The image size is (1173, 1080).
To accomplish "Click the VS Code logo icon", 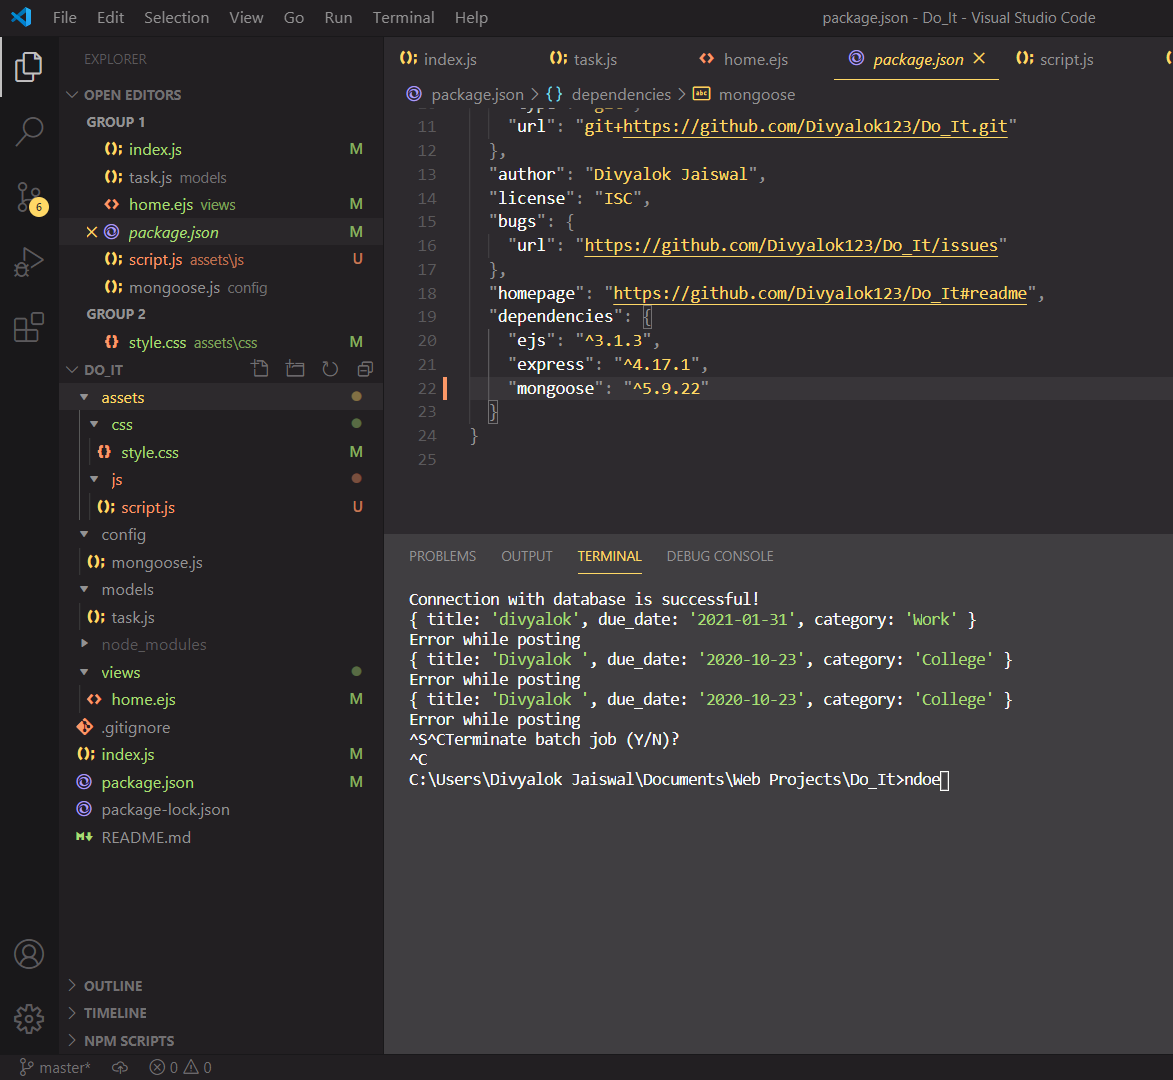I will pyautogui.click(x=21, y=17).
